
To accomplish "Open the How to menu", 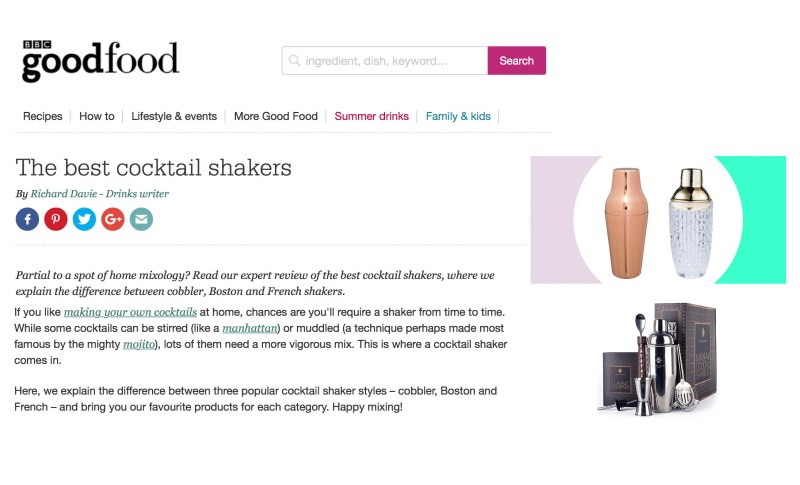I will 97,116.
